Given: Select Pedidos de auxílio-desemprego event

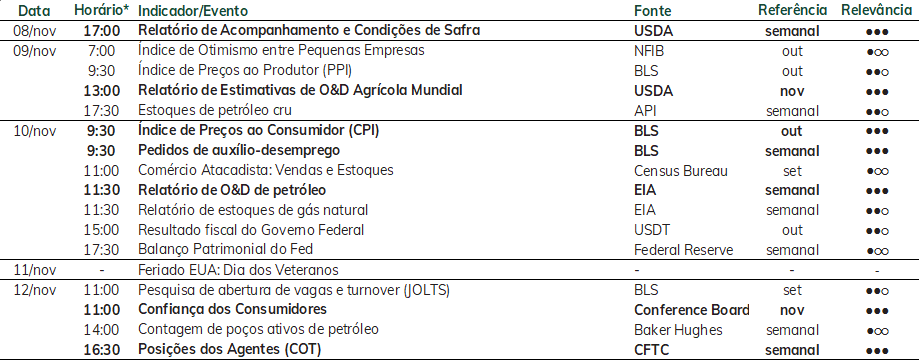Looking at the screenshot, I should point(239,150).
